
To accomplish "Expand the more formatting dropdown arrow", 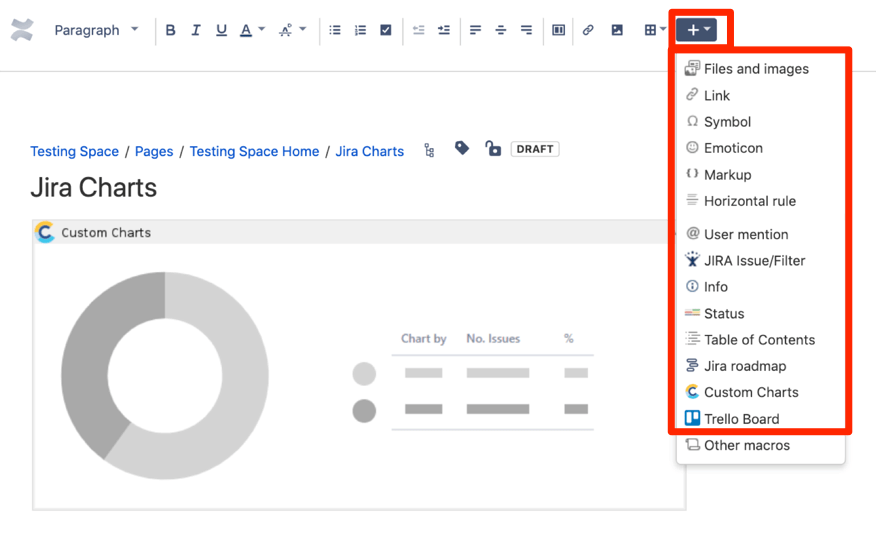I will point(303,29).
